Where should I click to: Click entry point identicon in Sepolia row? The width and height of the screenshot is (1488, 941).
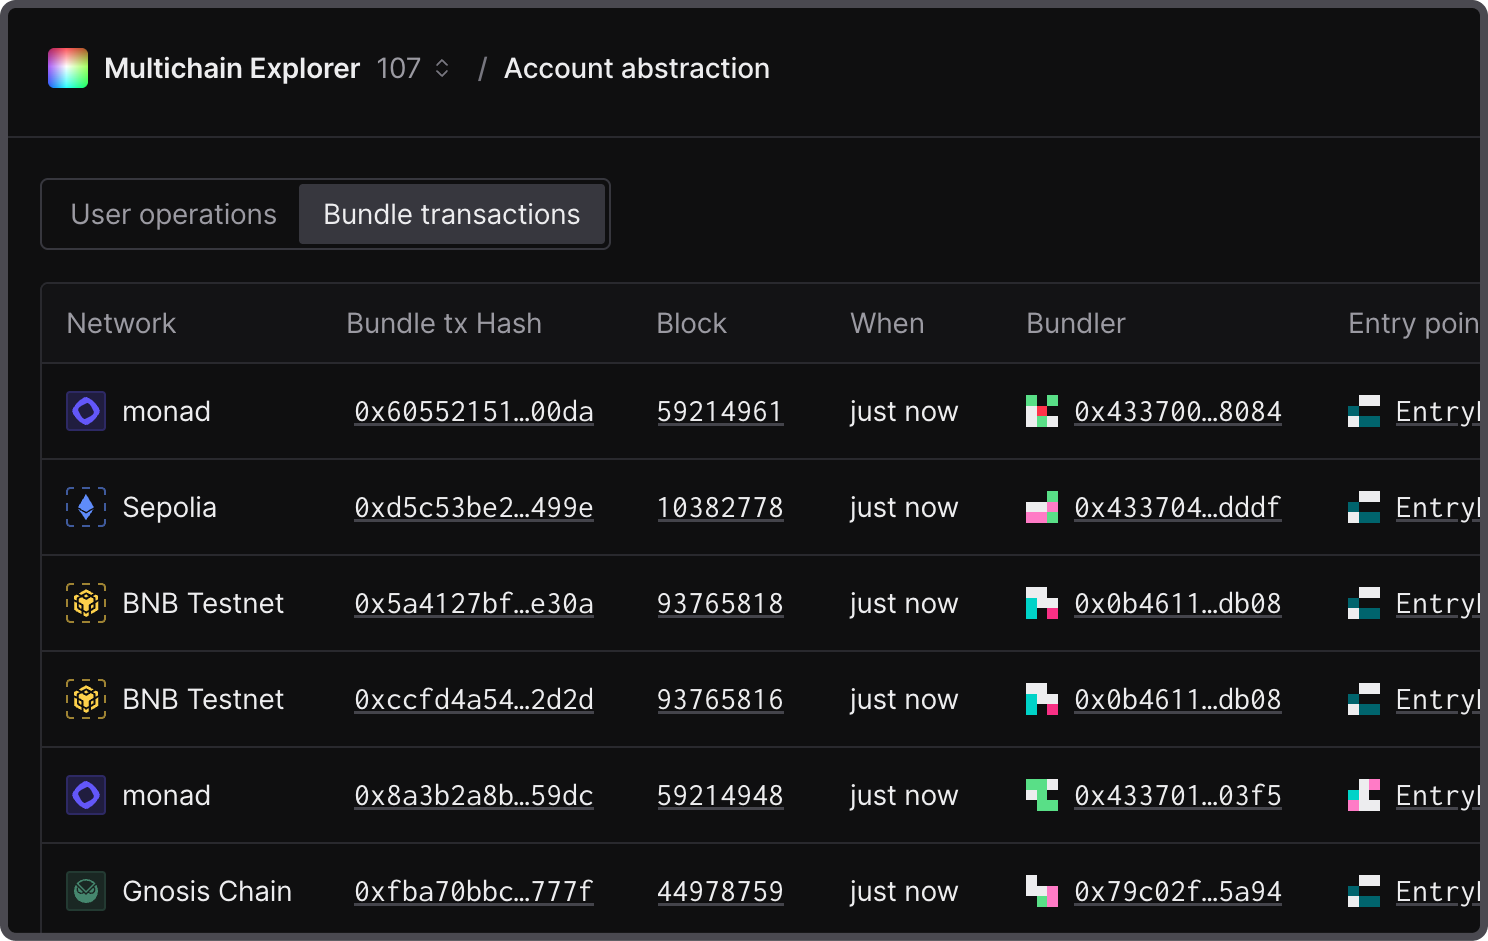(1364, 507)
